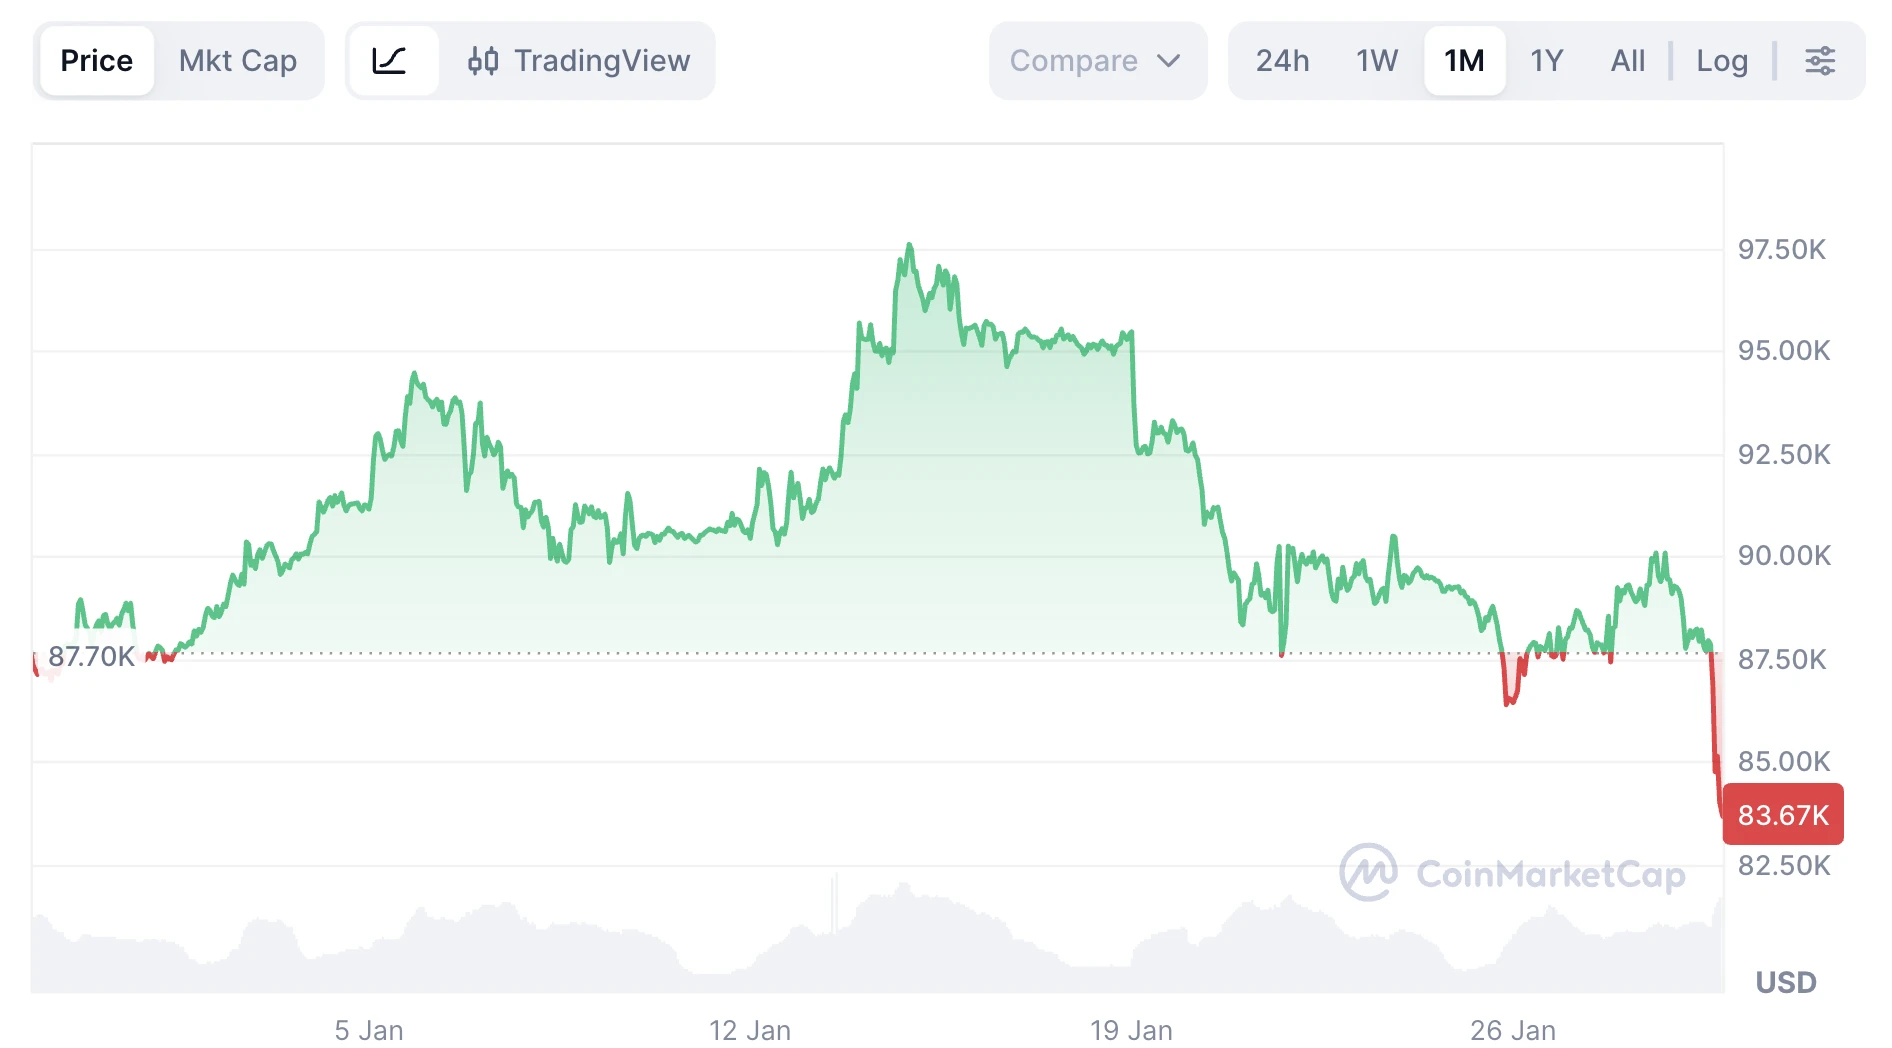Image resolution: width=1892 pixels, height=1048 pixels.
Task: Toggle Log scale on the chart
Action: pos(1721,60)
